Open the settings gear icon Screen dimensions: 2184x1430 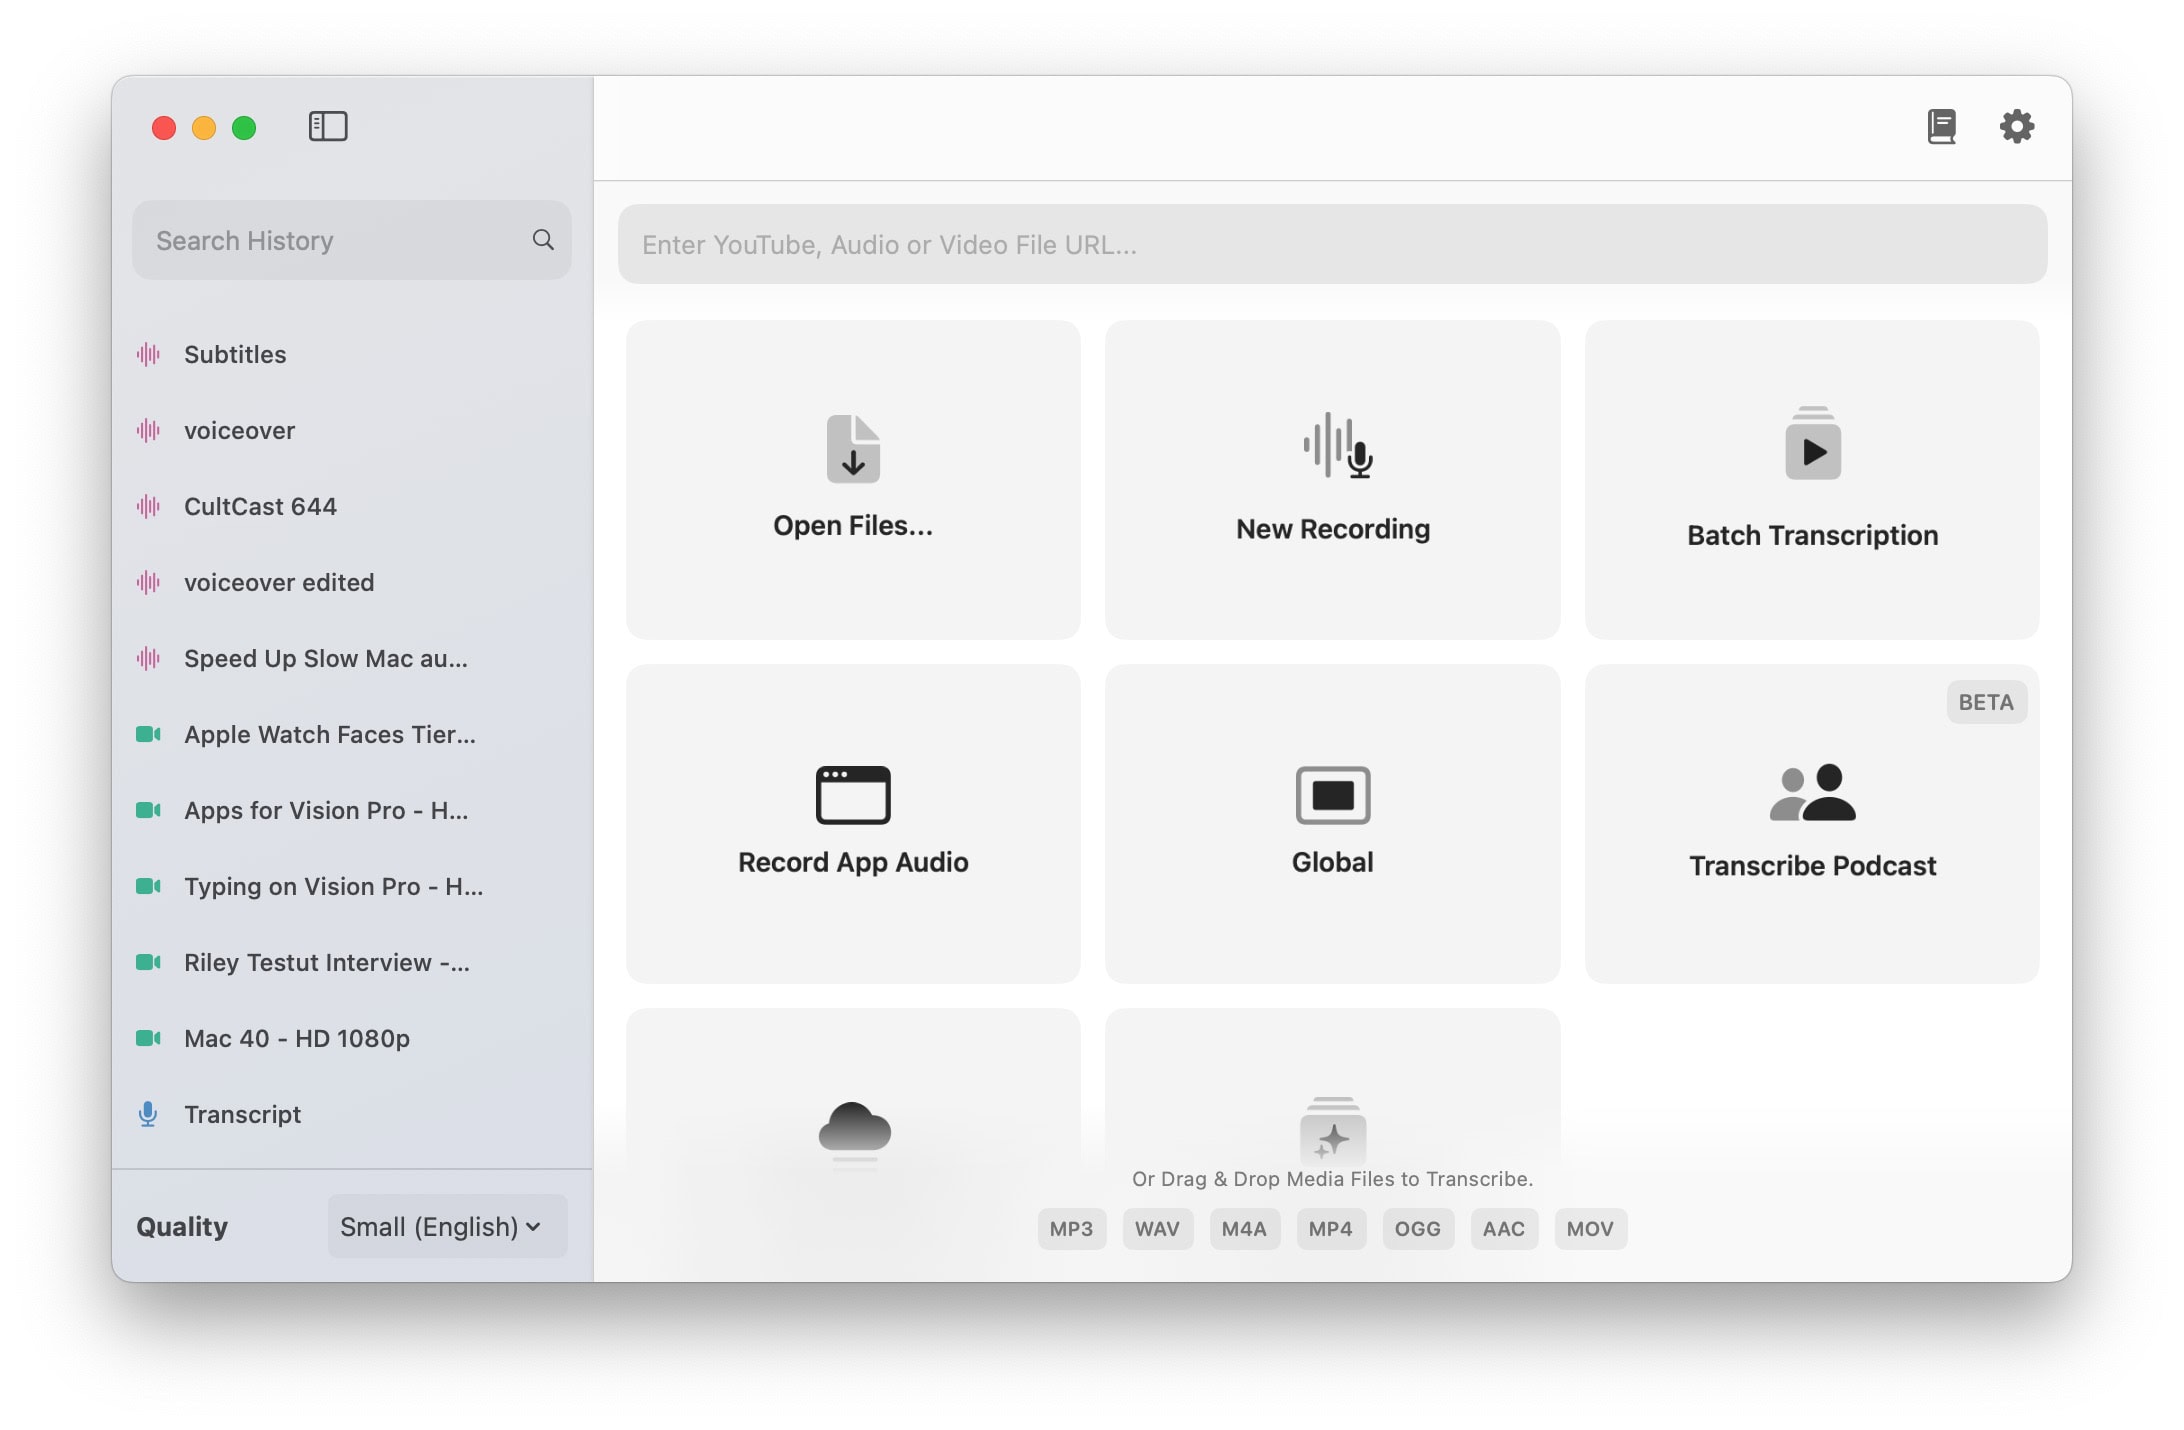[2016, 127]
